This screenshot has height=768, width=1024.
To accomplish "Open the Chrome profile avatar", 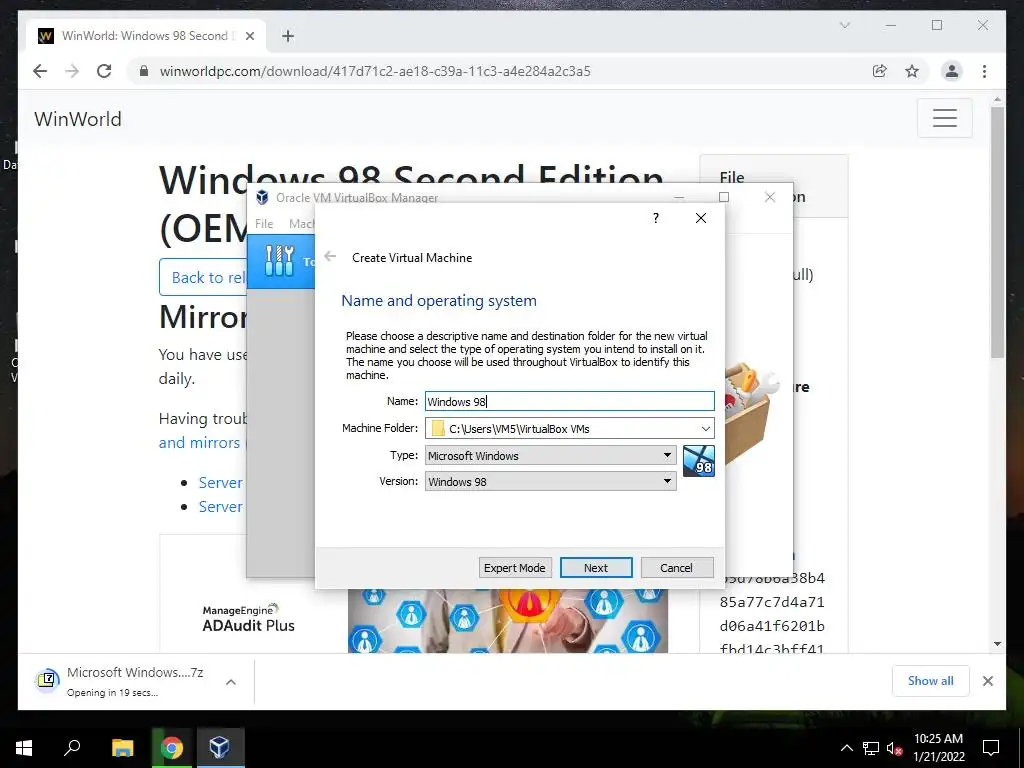I will click(x=952, y=71).
